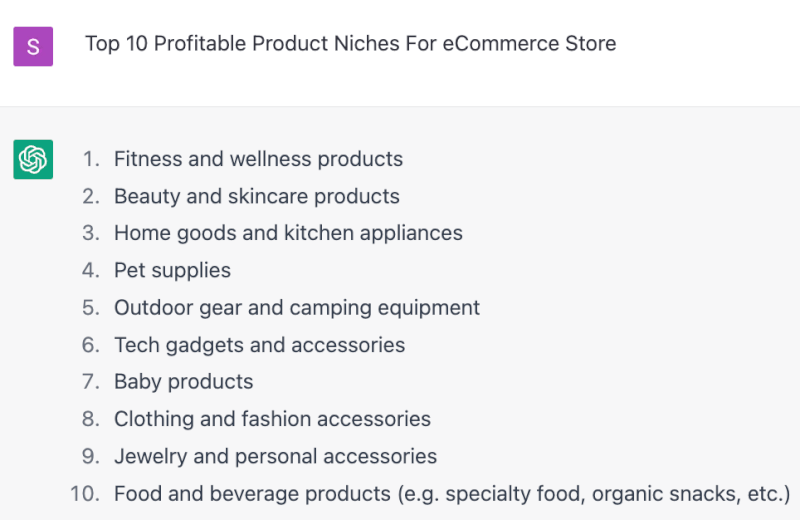
Task: Click the purple S user avatar
Action: [33, 46]
